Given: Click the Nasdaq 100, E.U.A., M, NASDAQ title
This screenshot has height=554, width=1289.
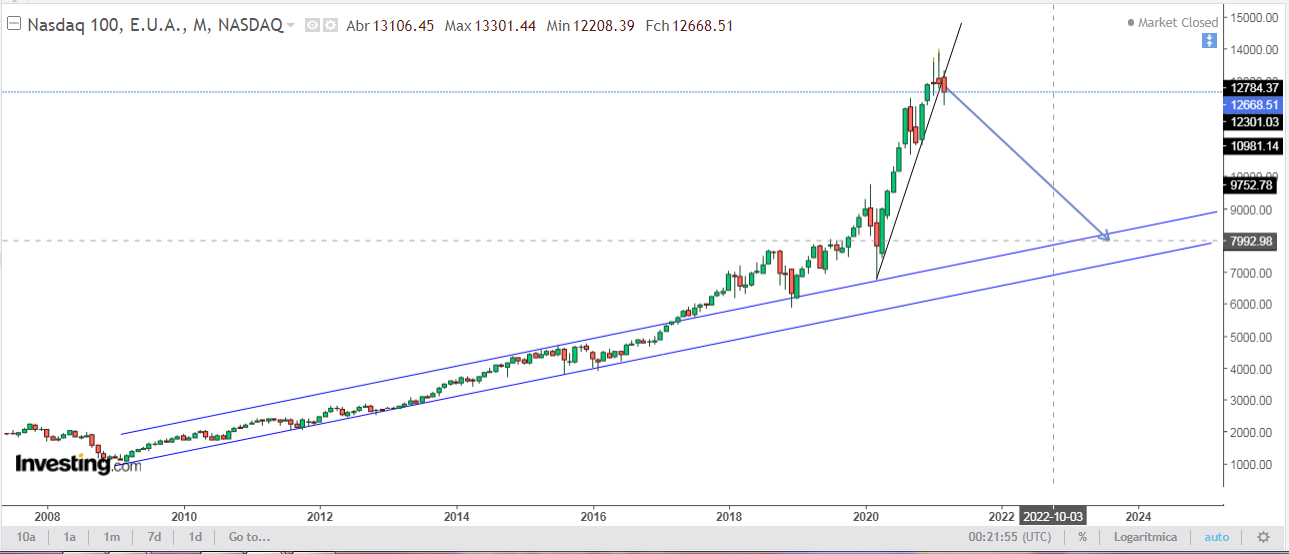Looking at the screenshot, I should coord(154,25).
